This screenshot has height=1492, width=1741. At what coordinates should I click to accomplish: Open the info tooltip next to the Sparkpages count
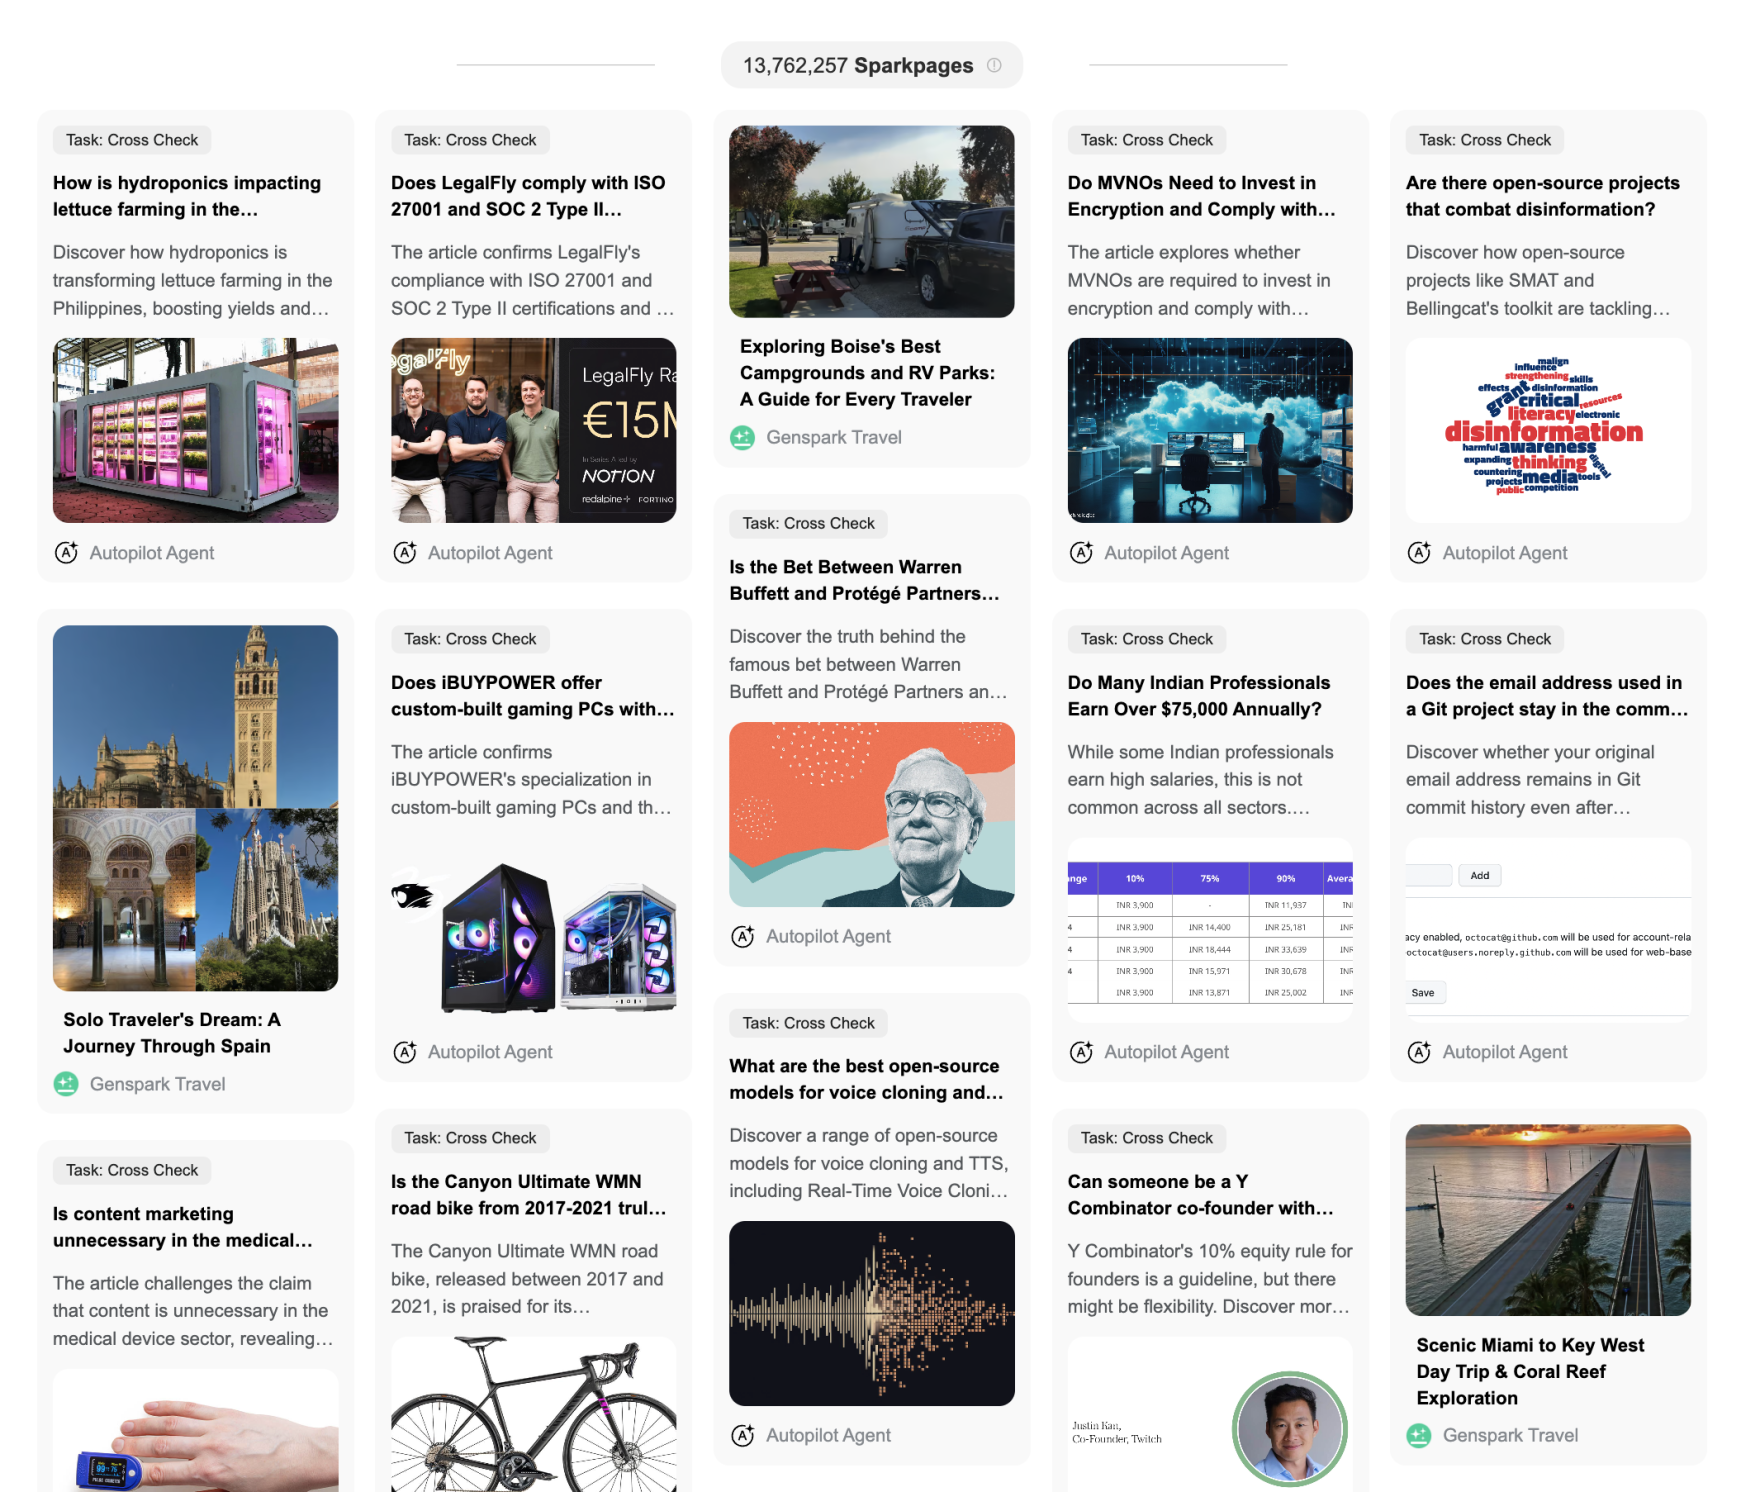(x=994, y=64)
